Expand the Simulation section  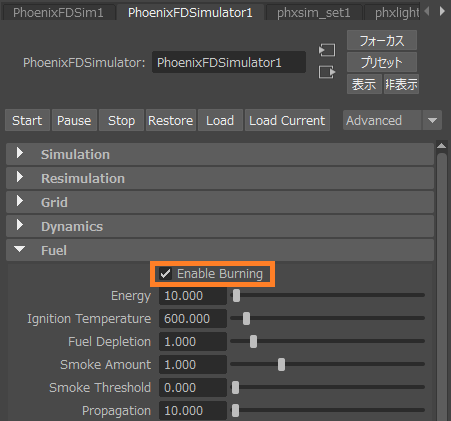coord(220,154)
